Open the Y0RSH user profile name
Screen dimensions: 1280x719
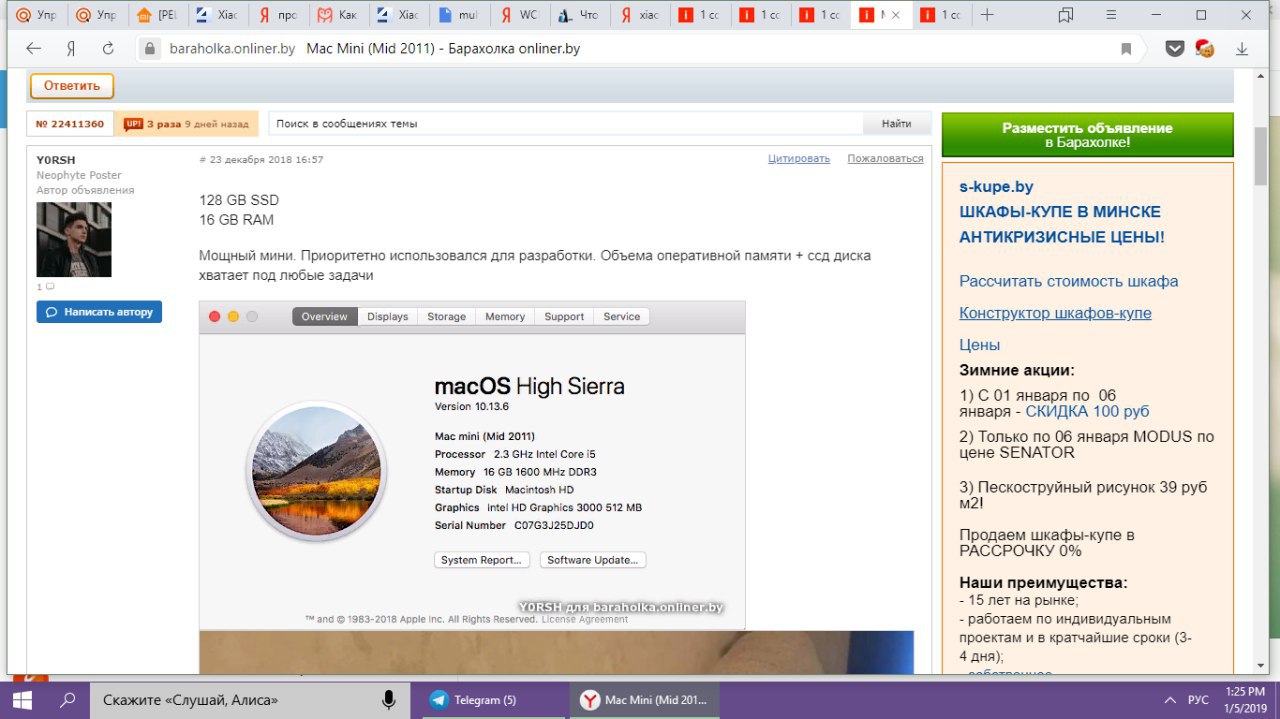56,160
